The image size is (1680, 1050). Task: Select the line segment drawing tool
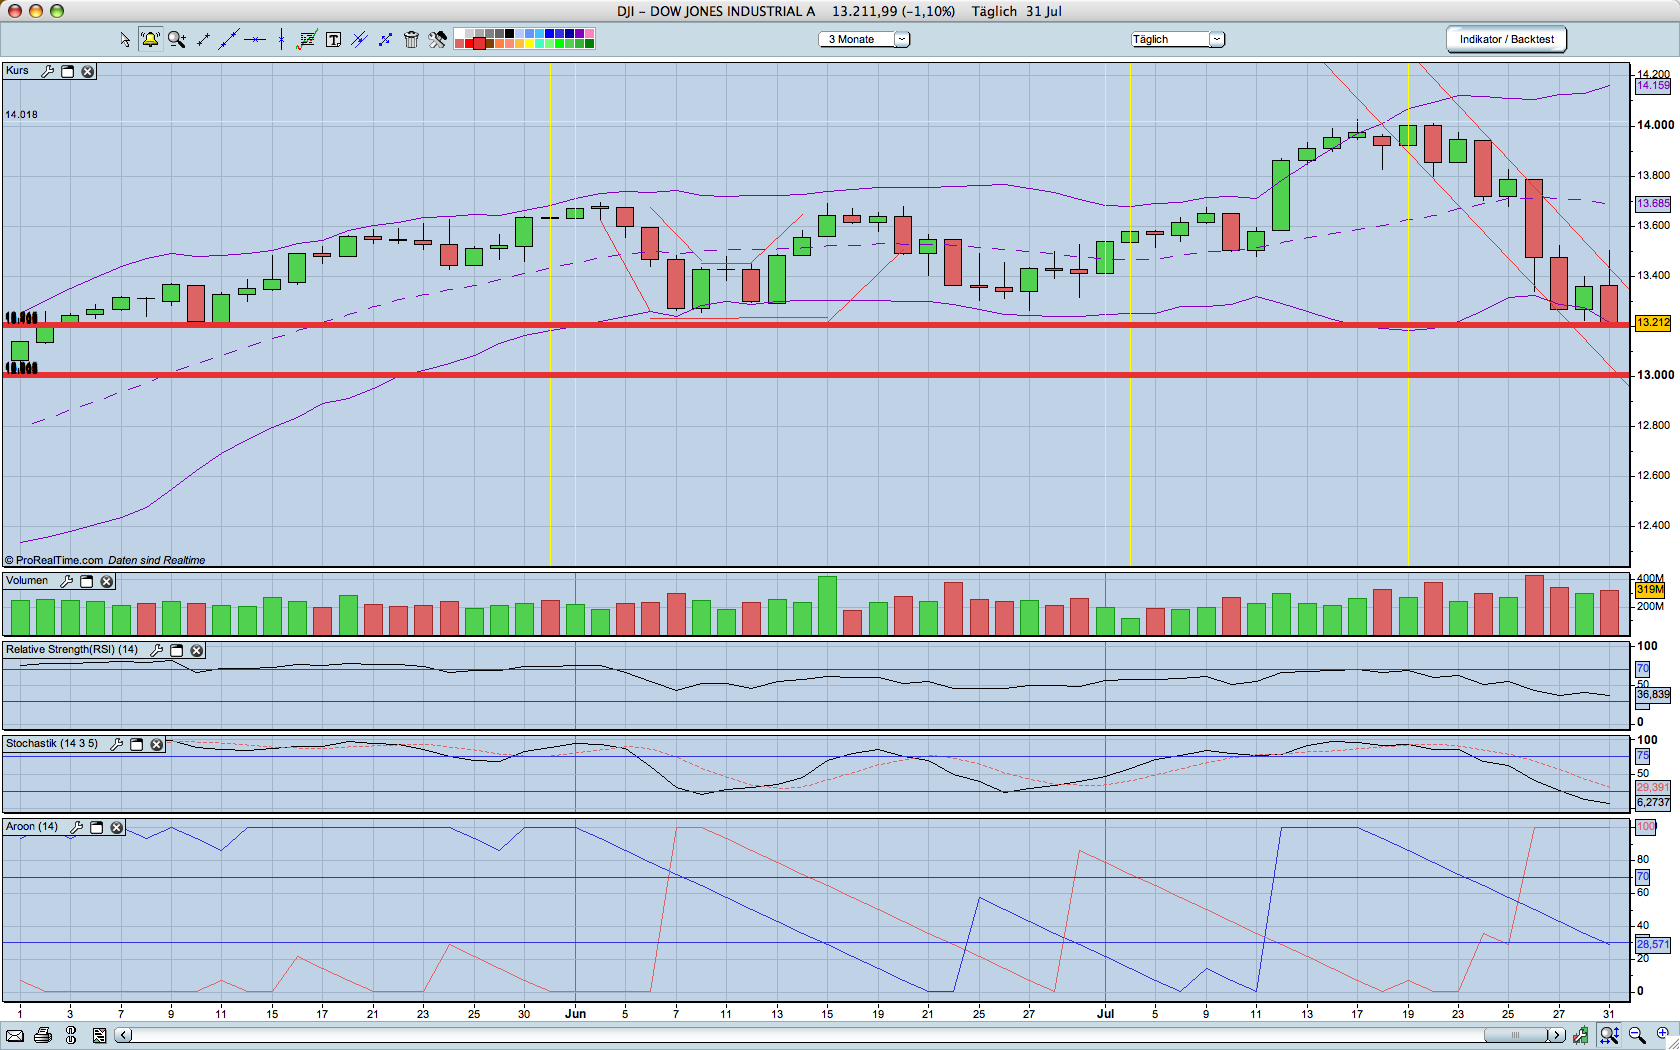point(203,40)
